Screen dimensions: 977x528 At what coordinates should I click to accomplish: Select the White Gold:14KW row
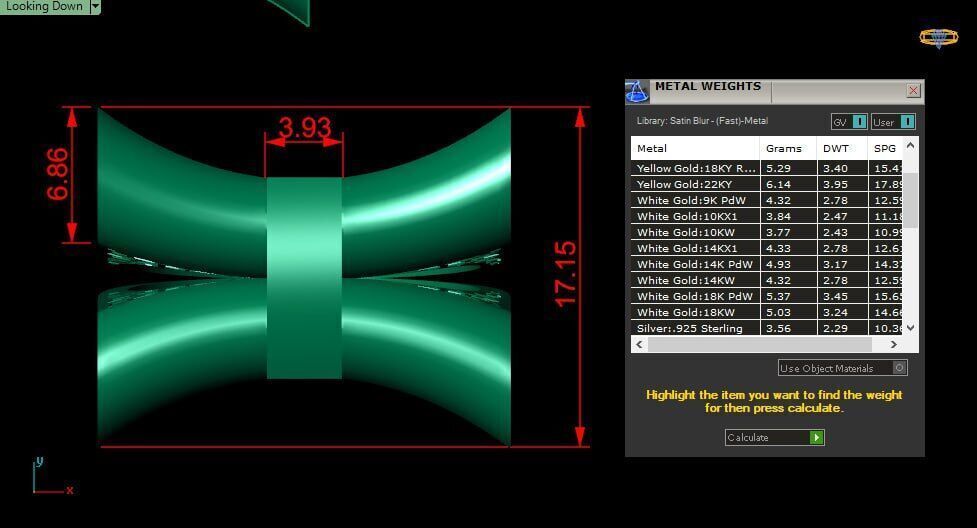click(x=766, y=281)
